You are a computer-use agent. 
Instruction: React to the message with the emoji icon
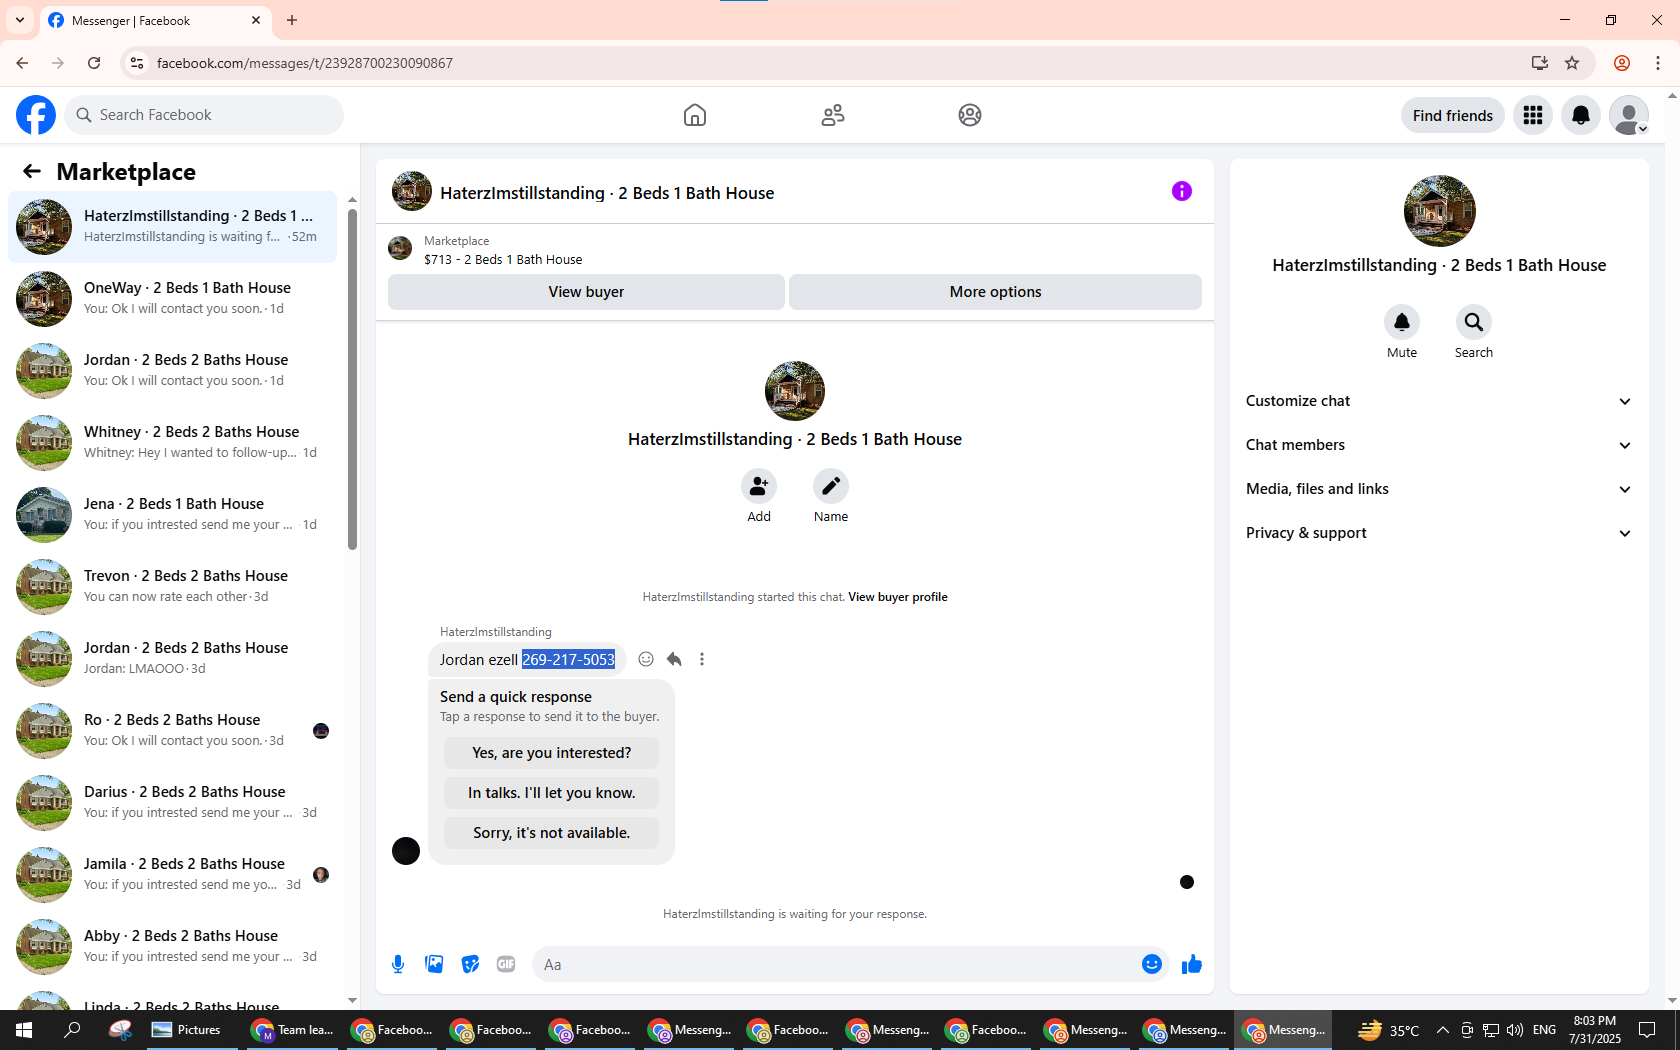click(x=646, y=659)
